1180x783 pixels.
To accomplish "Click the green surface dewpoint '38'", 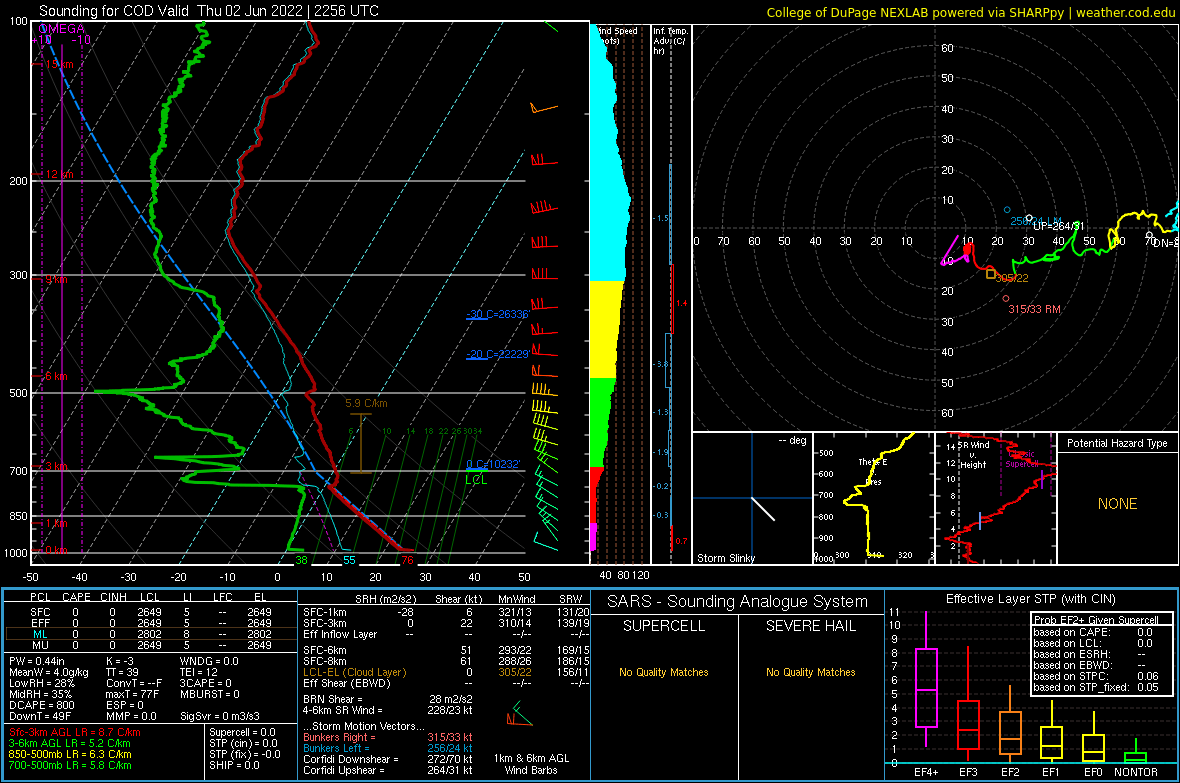I will click(301, 560).
